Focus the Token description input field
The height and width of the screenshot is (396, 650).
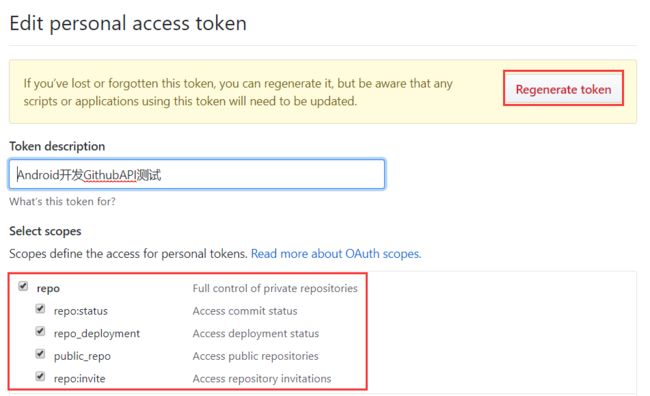pyautogui.click(x=197, y=174)
